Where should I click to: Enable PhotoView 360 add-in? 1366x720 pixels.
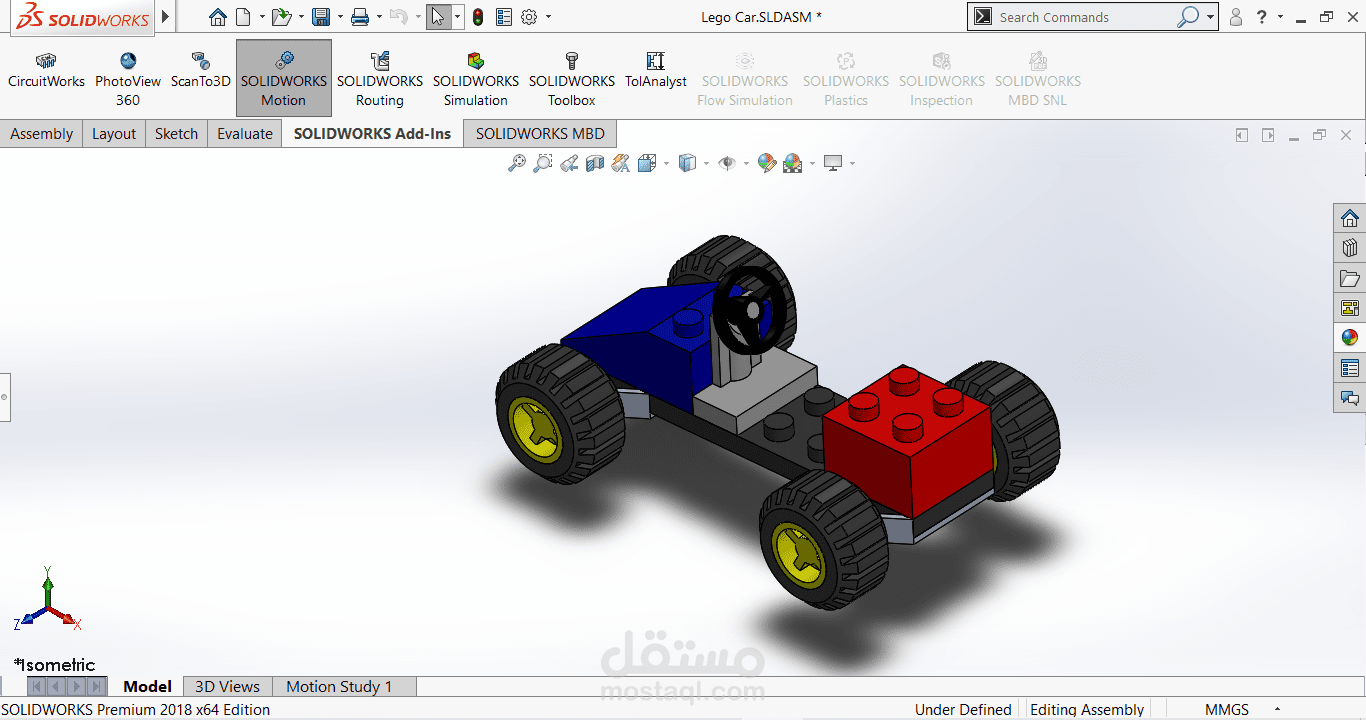pos(128,79)
